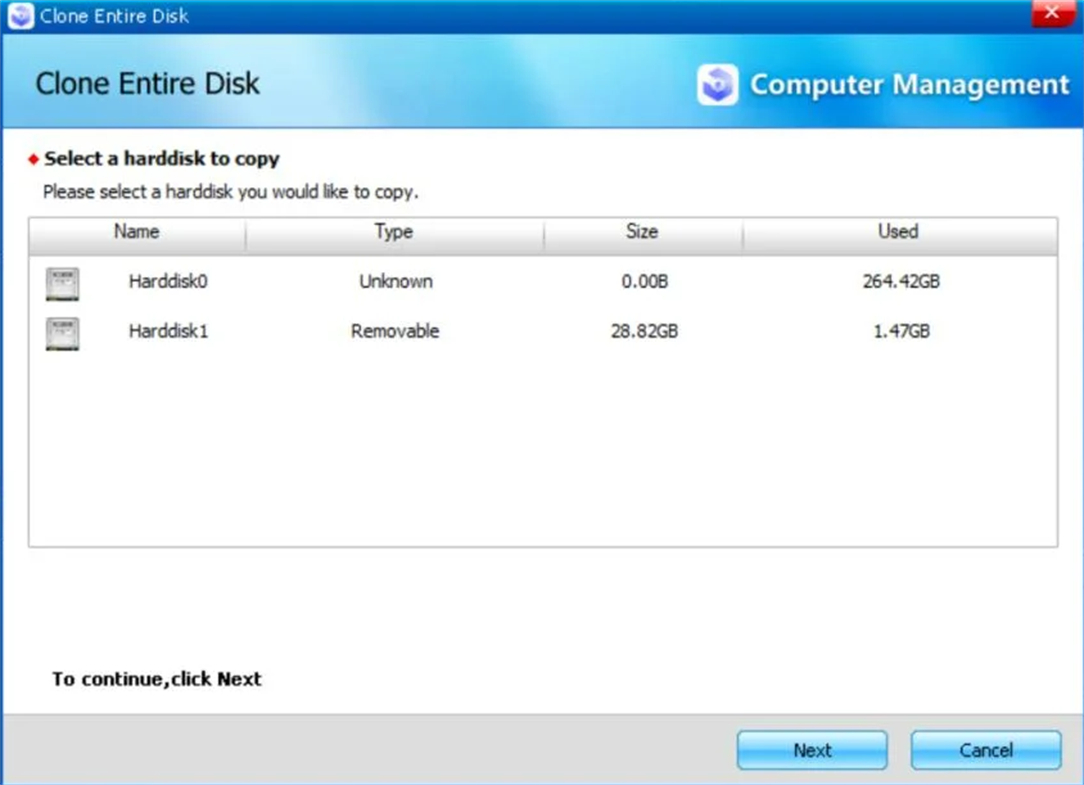
Task: Click the 28.82GB size value
Action: [643, 332]
